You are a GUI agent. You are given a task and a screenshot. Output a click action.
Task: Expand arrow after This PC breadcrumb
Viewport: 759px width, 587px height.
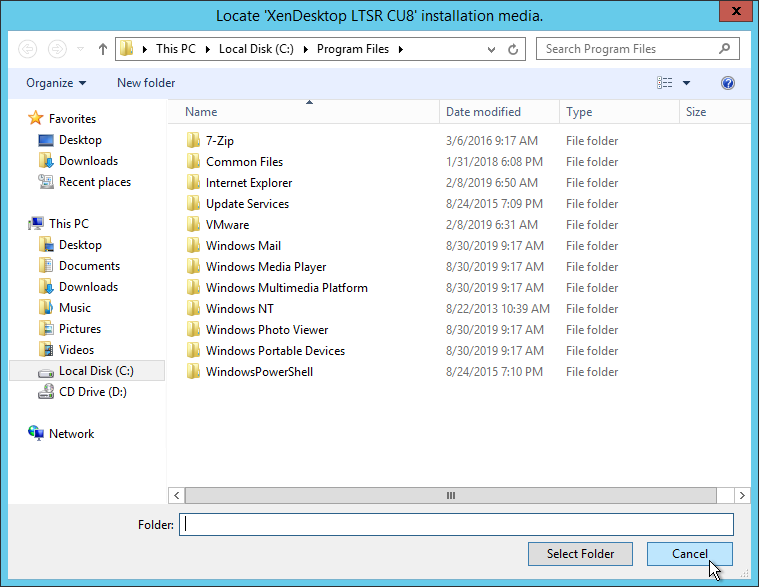[208, 49]
